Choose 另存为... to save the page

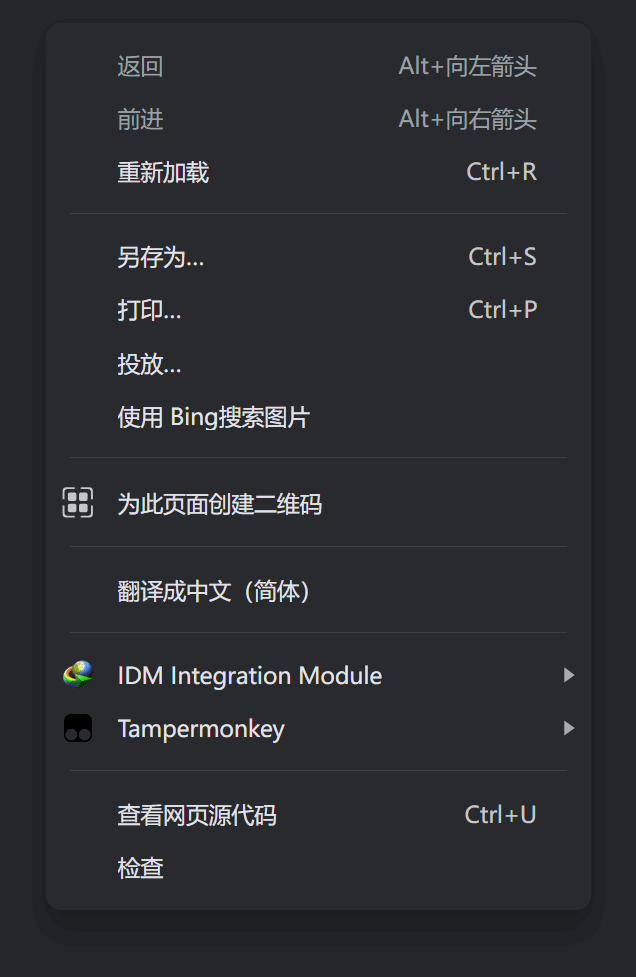[161, 258]
